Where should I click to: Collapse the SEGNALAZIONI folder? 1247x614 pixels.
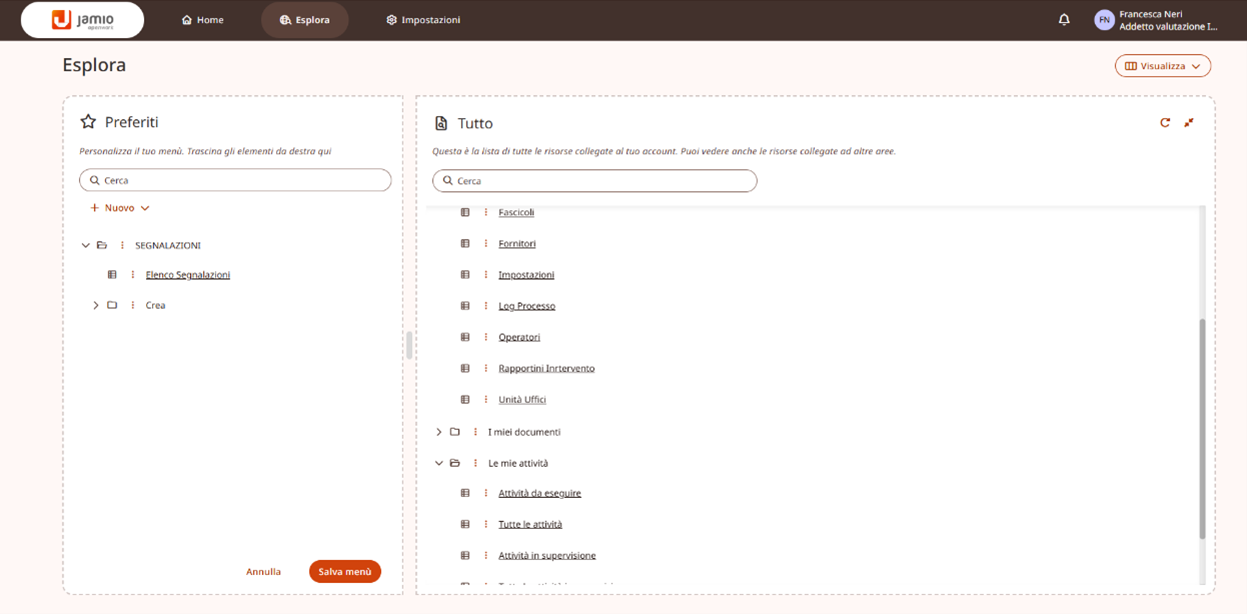[x=86, y=245]
